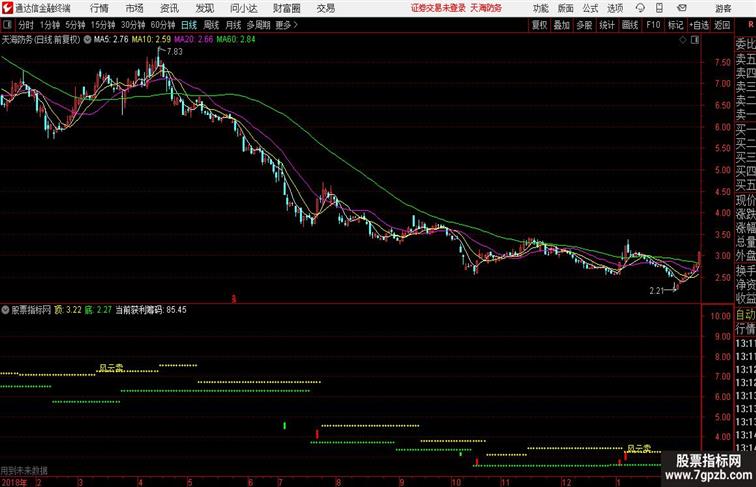This screenshot has height=487, width=756.
Task: Click the red 天海防务 title text
Action: tap(486, 8)
